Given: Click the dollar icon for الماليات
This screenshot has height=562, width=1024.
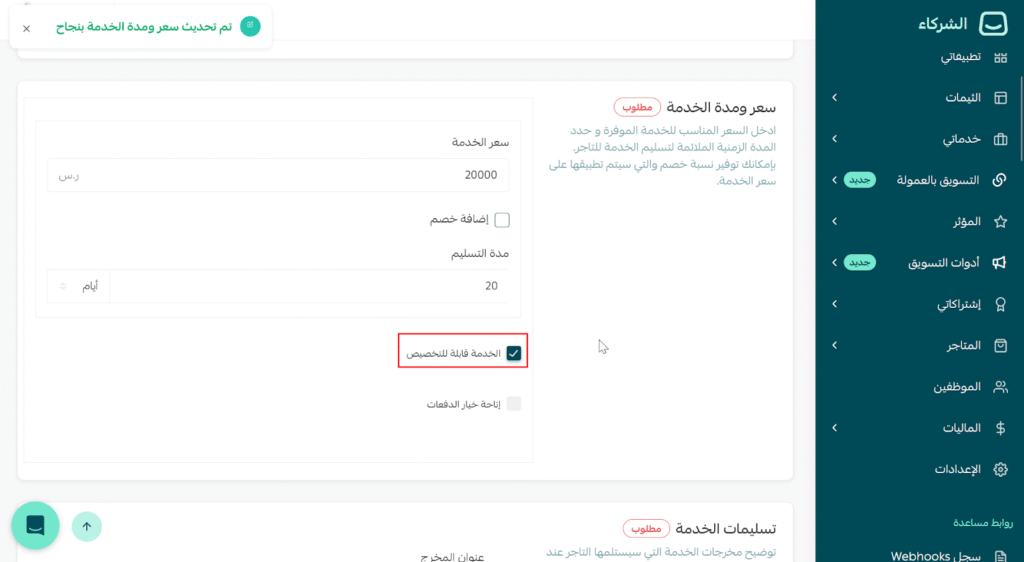Looking at the screenshot, I should pyautogui.click(x=999, y=428).
